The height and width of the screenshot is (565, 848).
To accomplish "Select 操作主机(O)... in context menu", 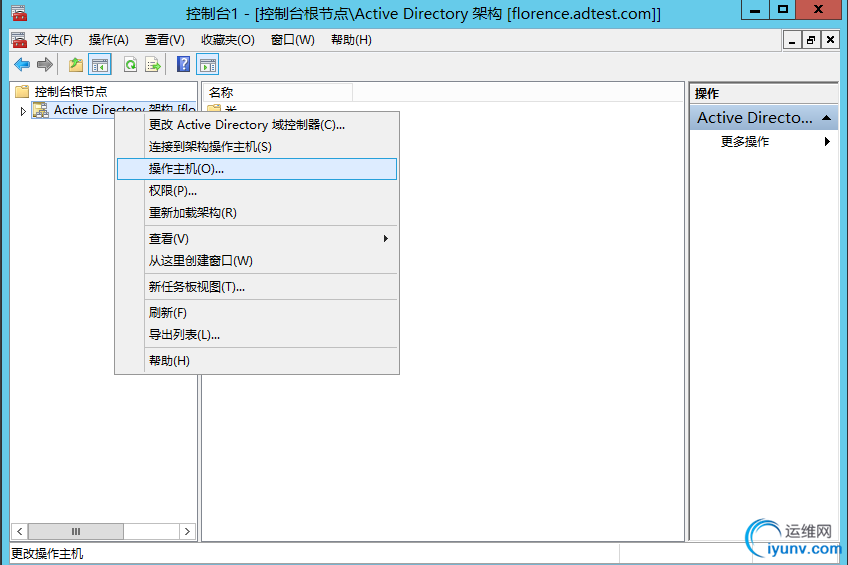I will (257, 169).
